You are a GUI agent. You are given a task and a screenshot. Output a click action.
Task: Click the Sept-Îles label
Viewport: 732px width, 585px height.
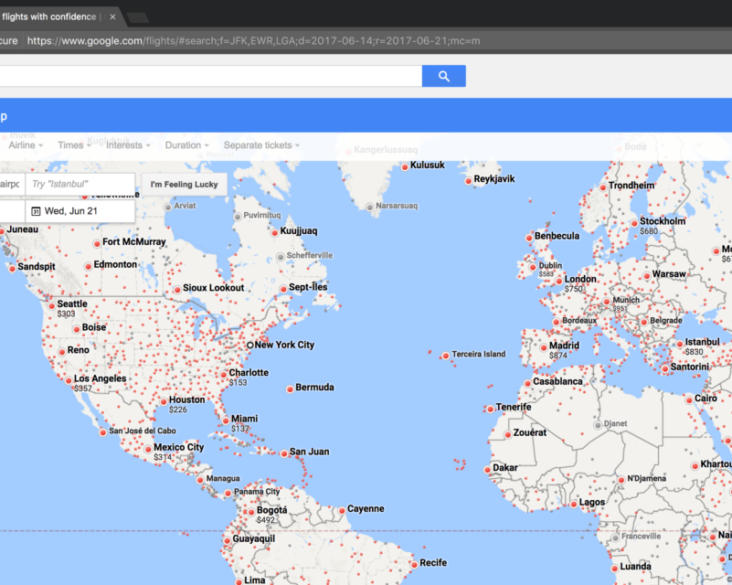[x=308, y=287]
